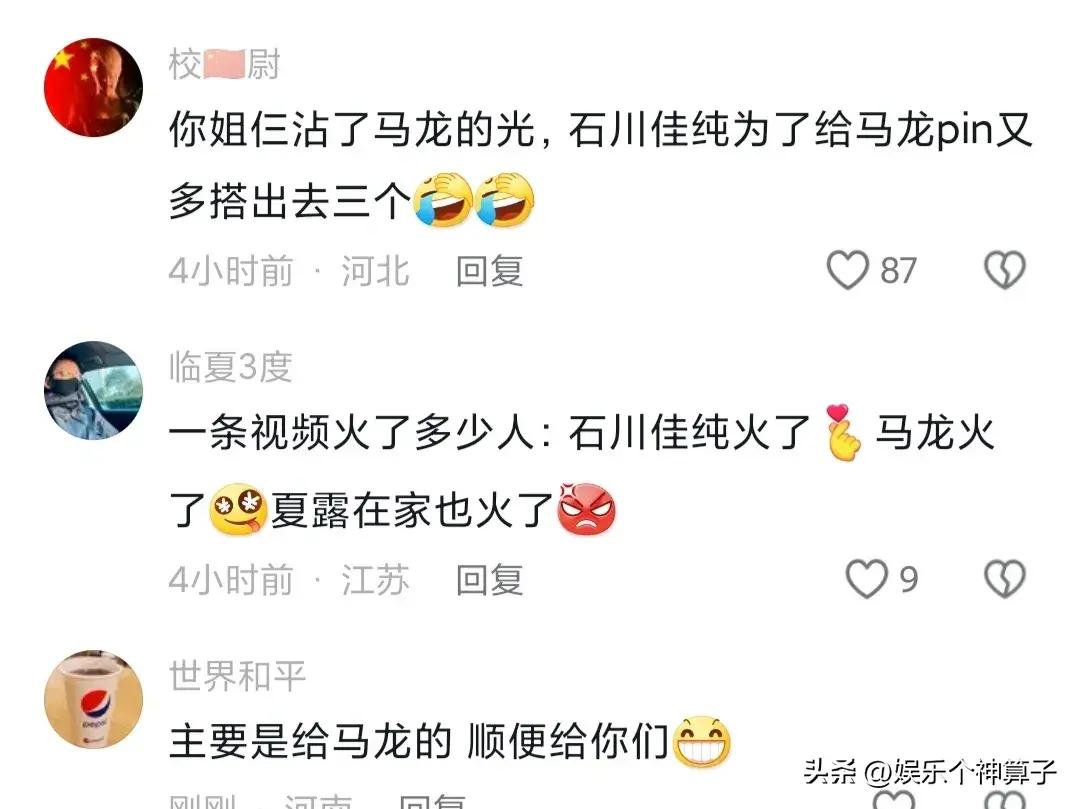Open the red flag avatar profile

point(93,87)
